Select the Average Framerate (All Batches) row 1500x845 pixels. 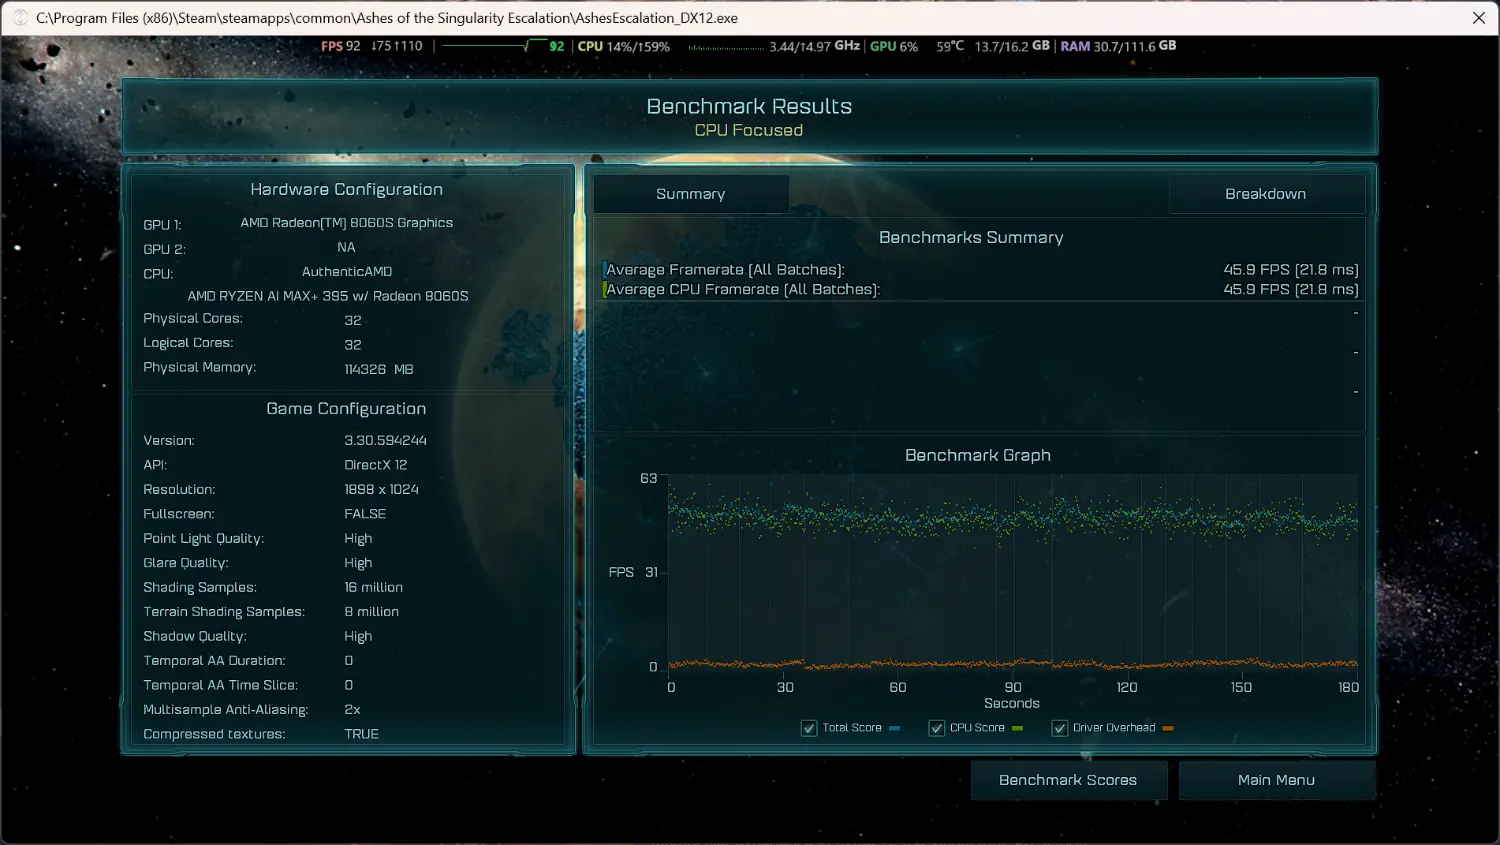point(980,270)
